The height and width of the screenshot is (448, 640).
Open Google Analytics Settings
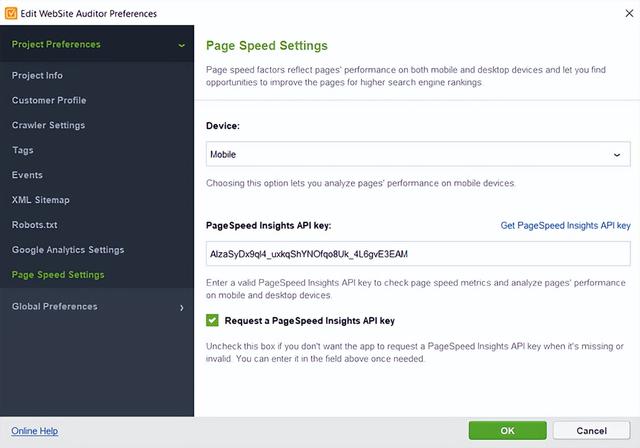click(68, 250)
